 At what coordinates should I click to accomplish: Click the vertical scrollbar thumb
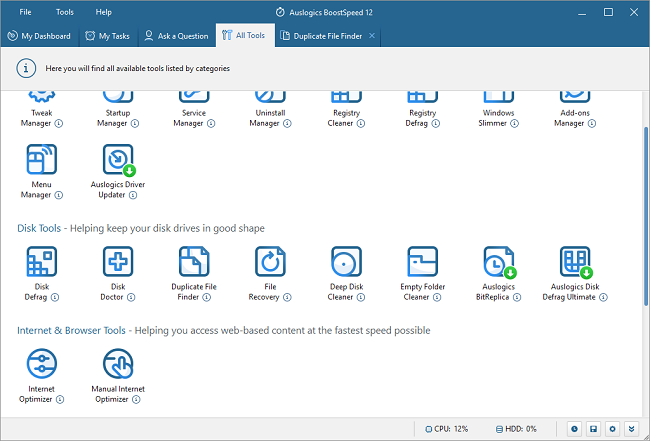point(646,216)
